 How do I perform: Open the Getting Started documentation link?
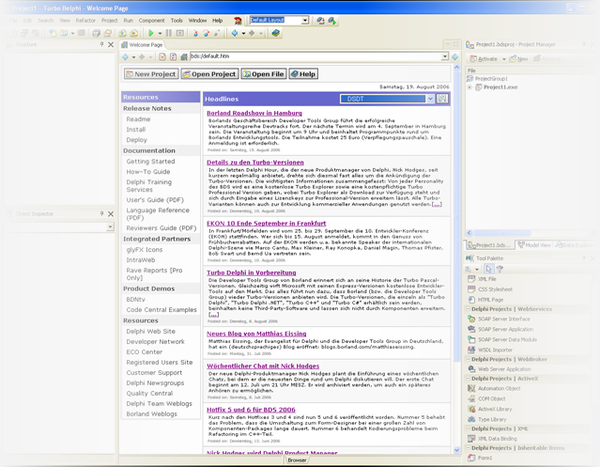[151, 162]
